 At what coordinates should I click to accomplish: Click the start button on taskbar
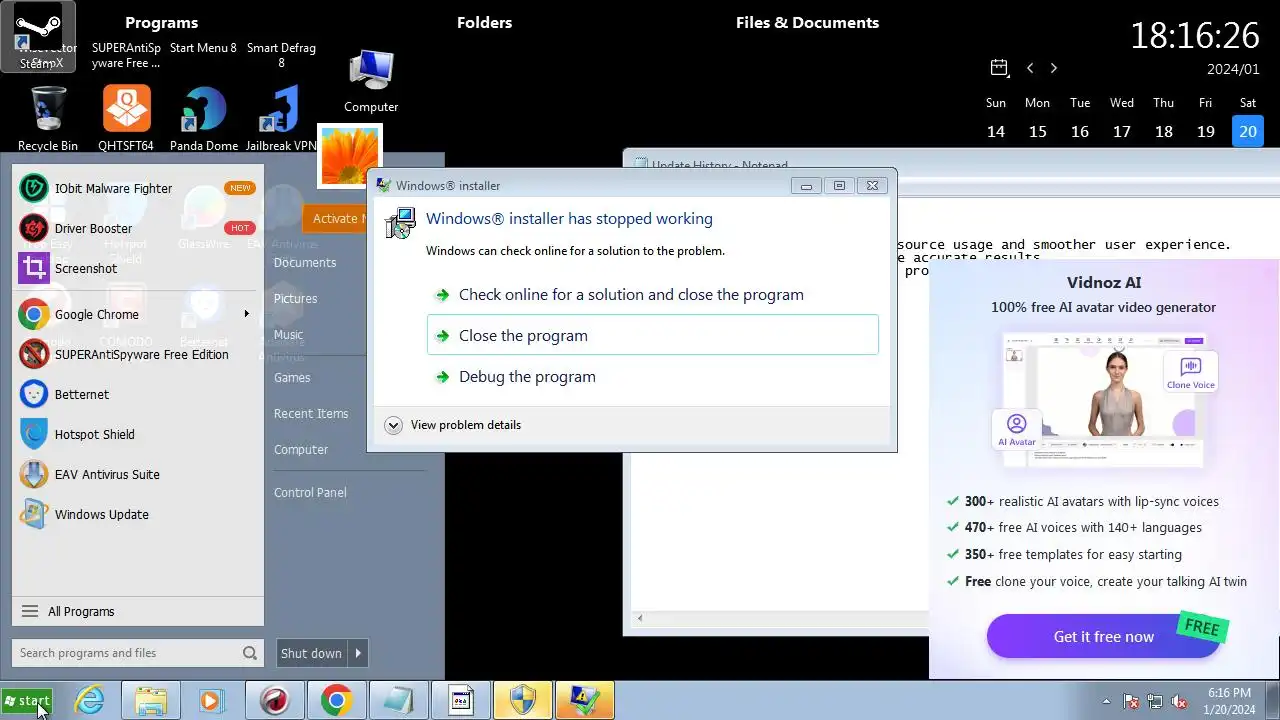(27, 701)
